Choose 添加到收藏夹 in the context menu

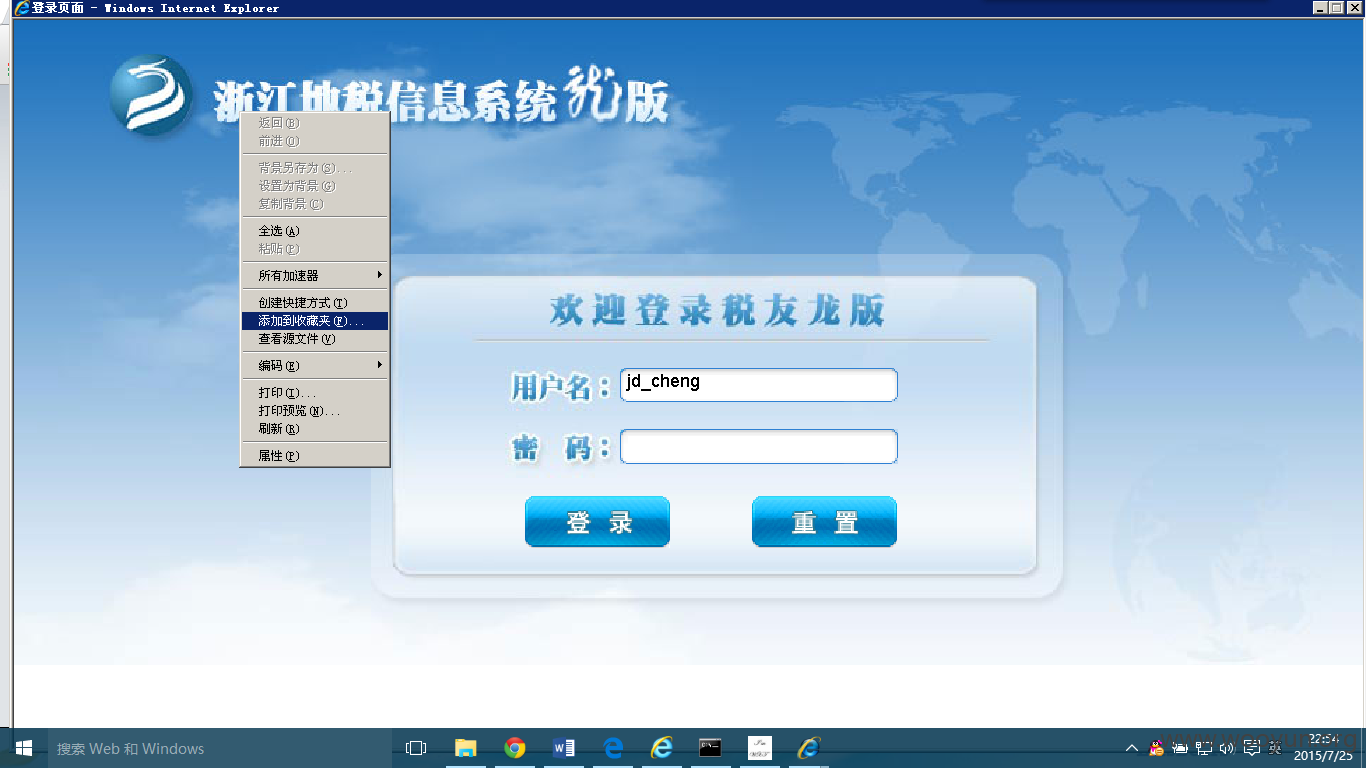click(314, 321)
